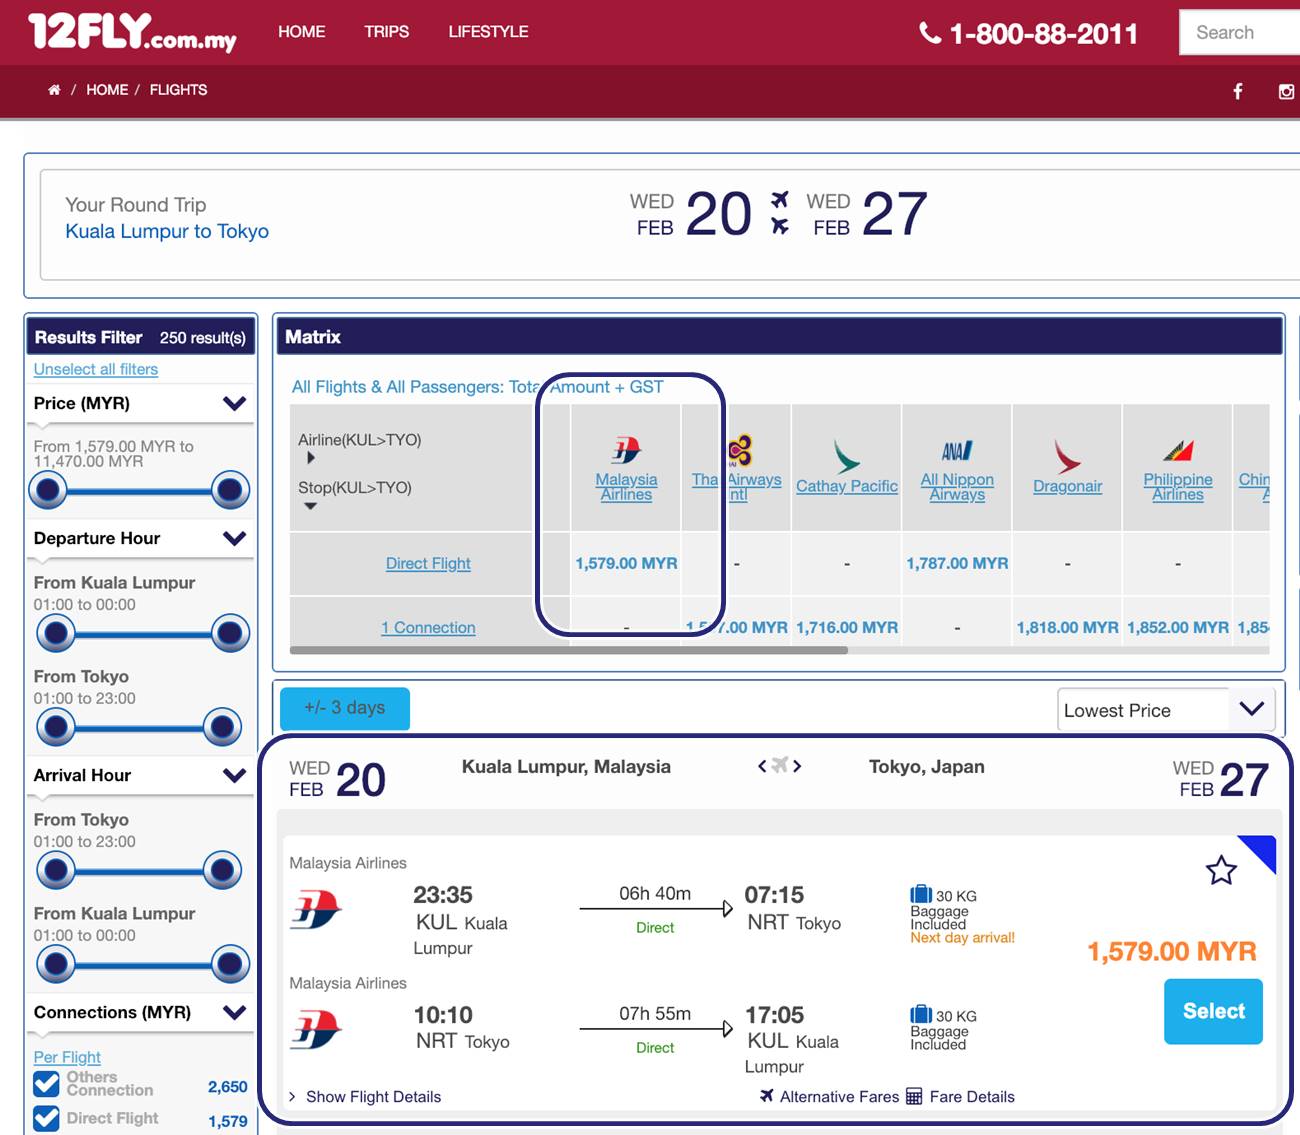The height and width of the screenshot is (1135, 1300).
Task: Click next arrow beside route plane icon
Action: click(x=797, y=766)
